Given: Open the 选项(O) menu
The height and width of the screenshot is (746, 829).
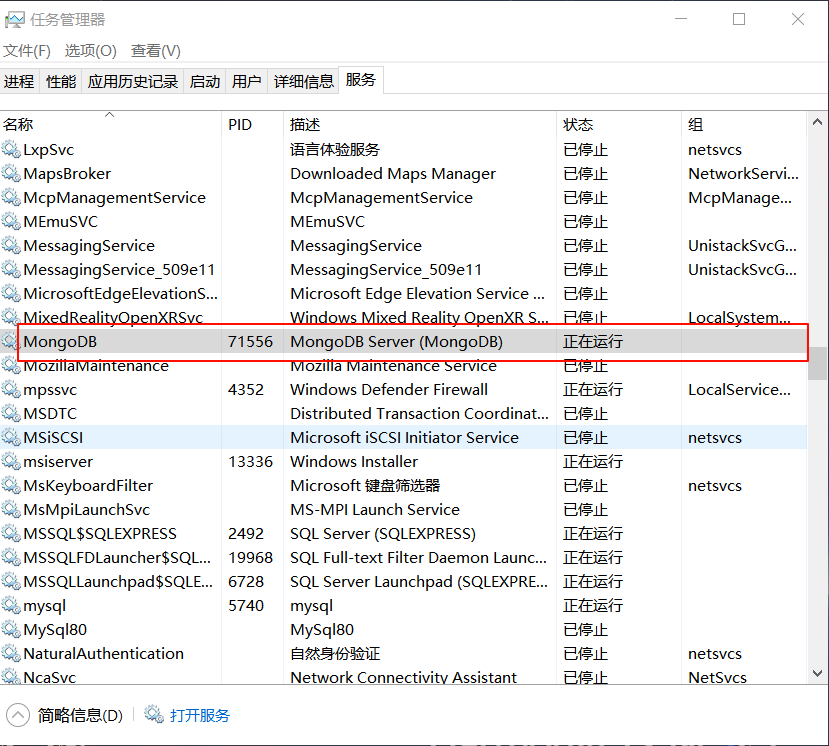Looking at the screenshot, I should (90, 51).
